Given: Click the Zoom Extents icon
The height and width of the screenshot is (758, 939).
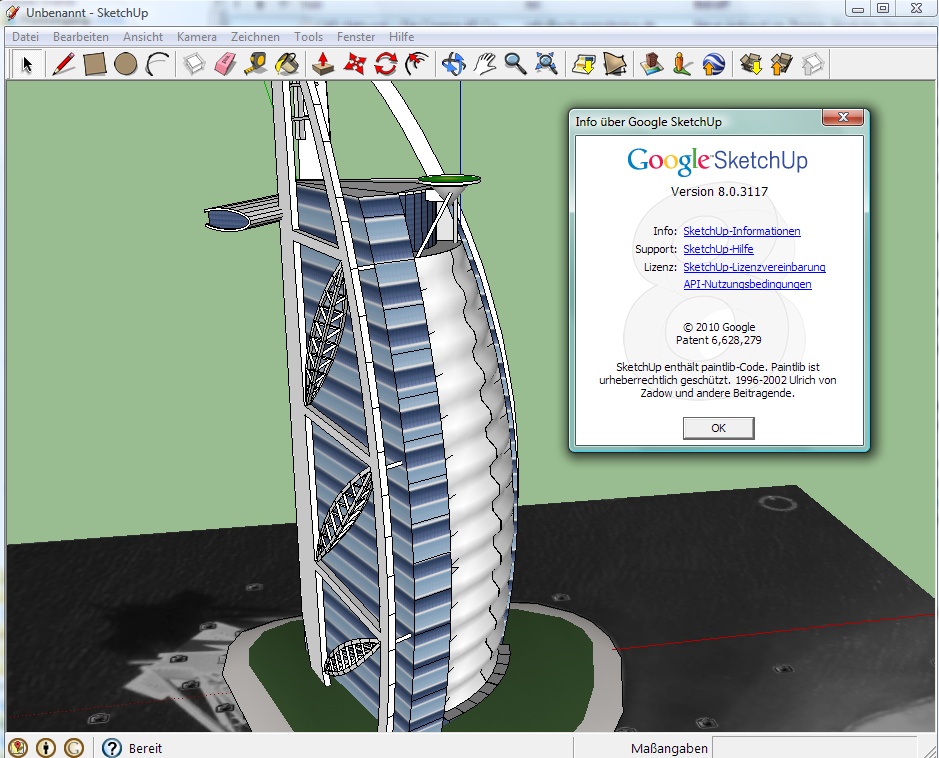Looking at the screenshot, I should click(547, 64).
